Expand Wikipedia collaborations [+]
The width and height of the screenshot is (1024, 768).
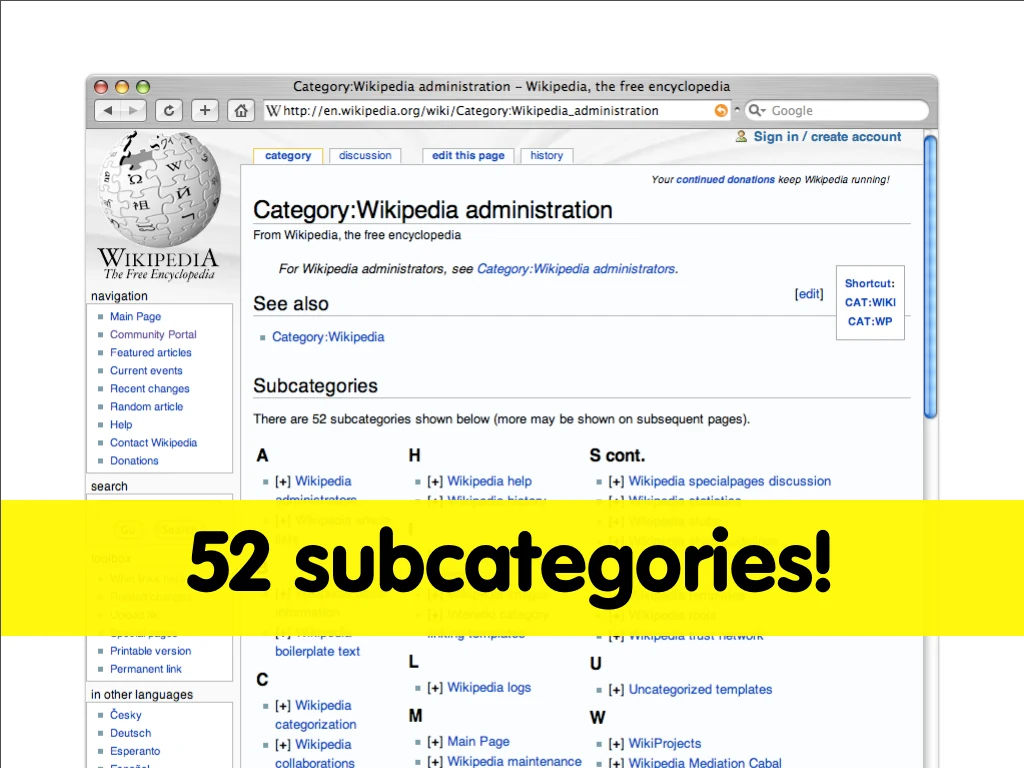coord(283,745)
